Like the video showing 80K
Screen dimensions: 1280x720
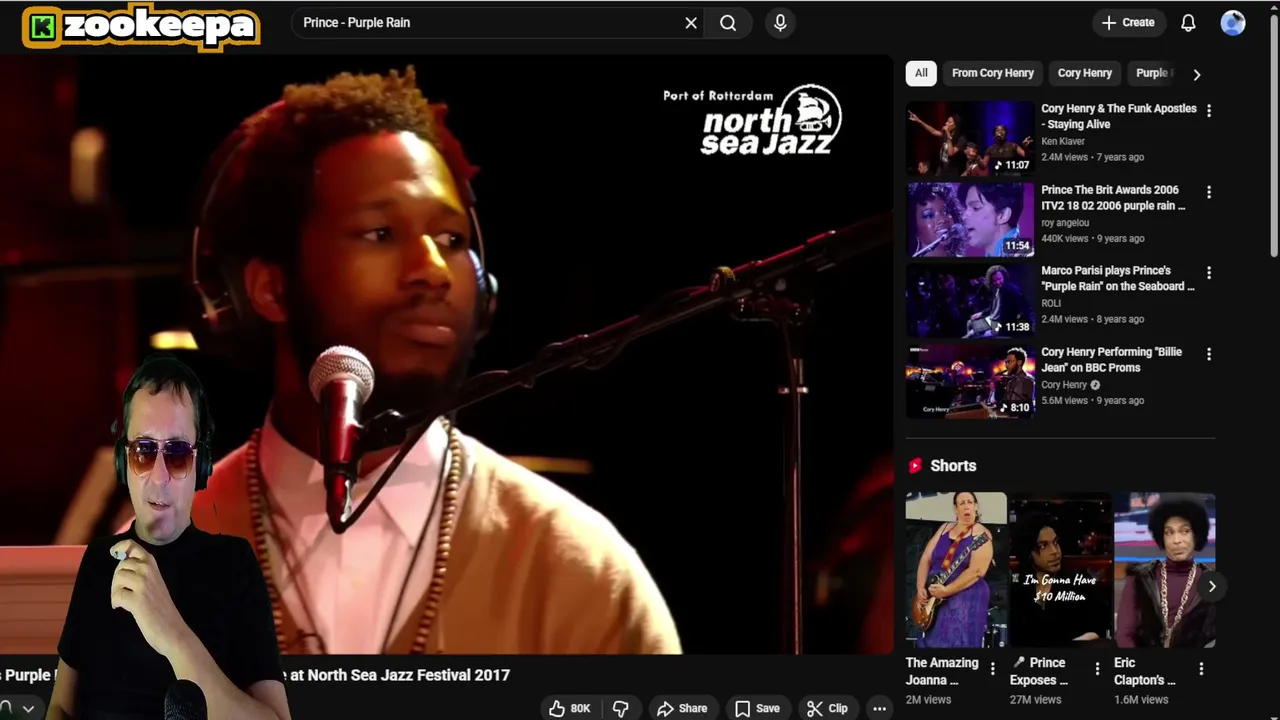(570, 708)
